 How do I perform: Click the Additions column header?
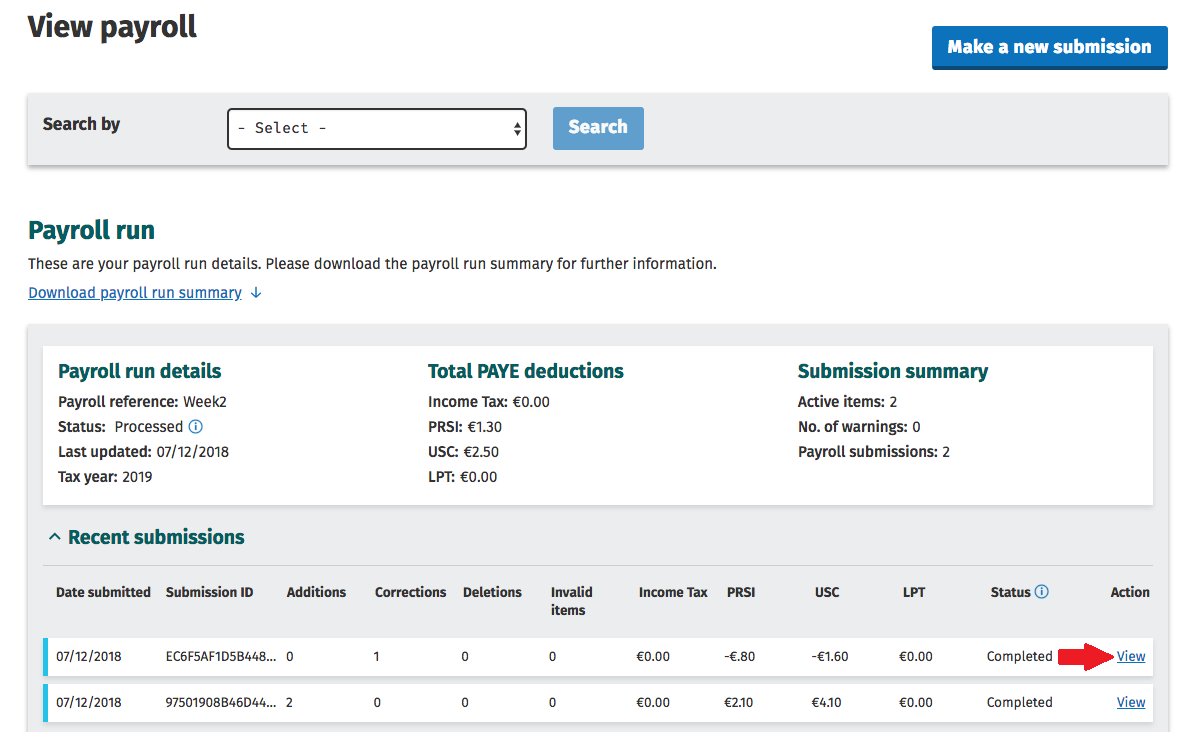point(316,592)
